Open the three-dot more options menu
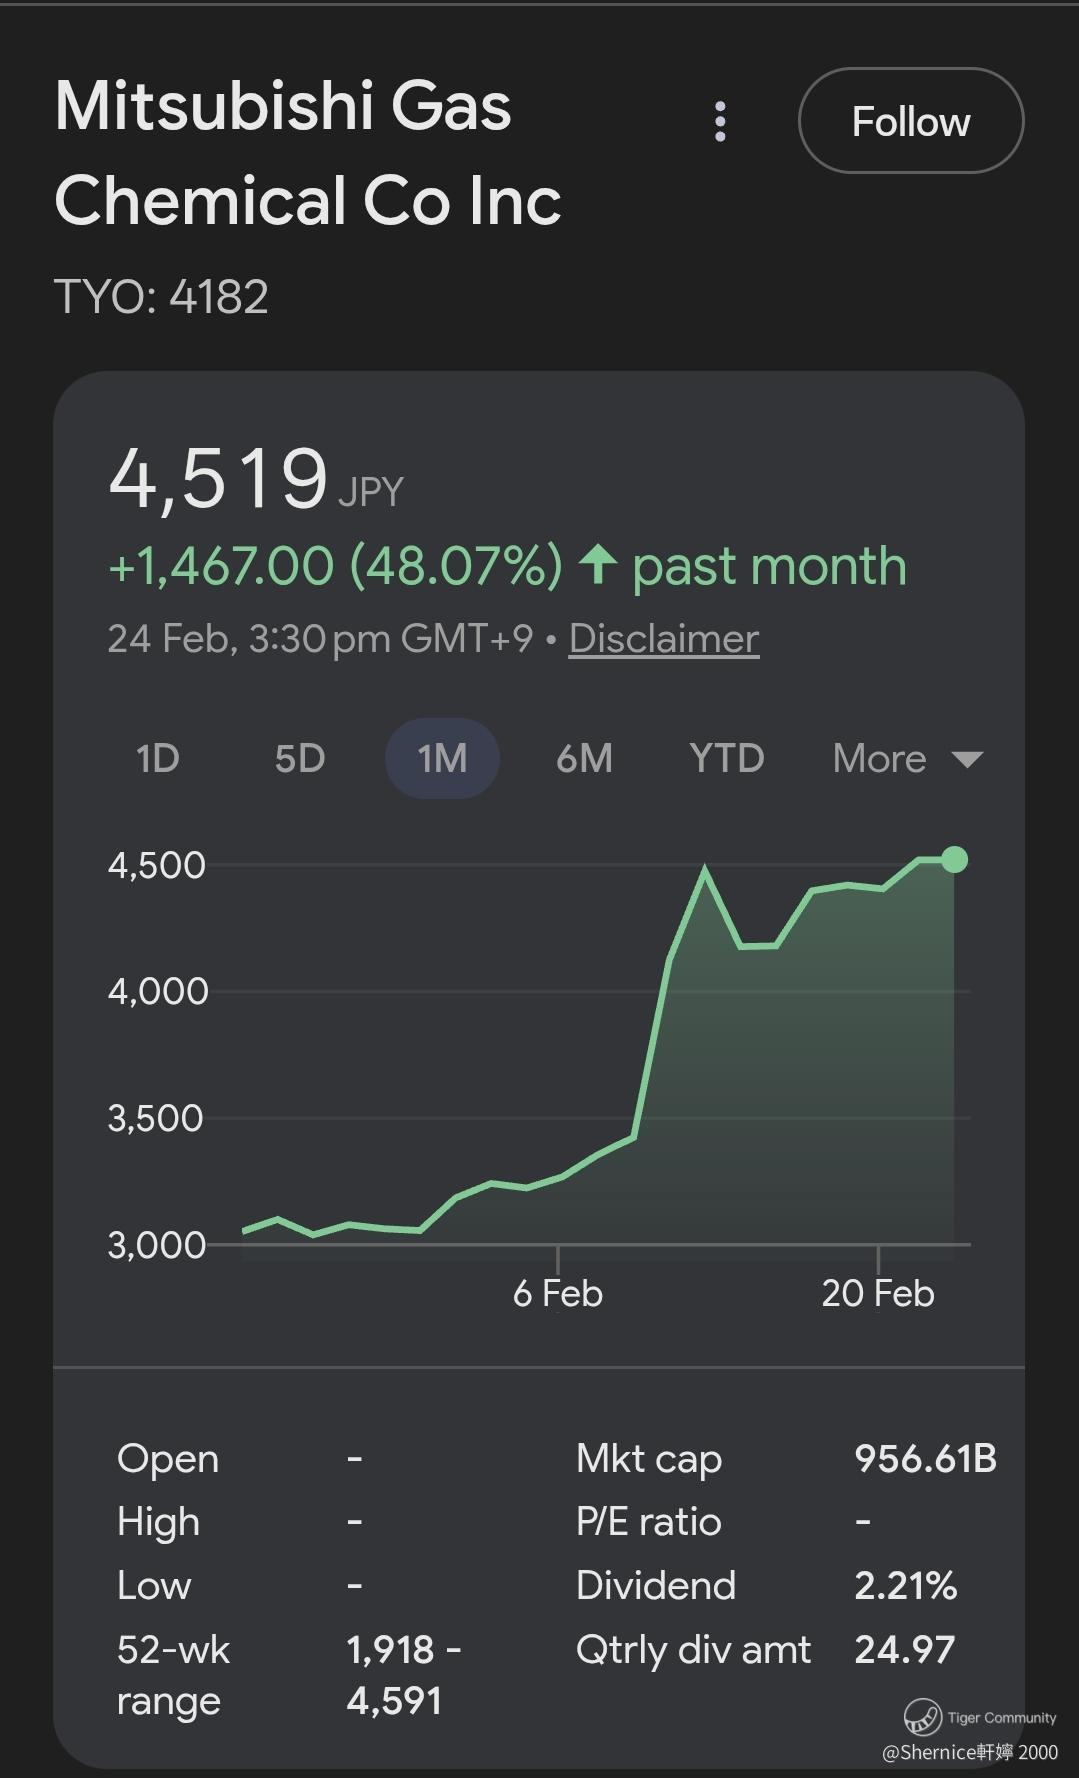Viewport: 1079px width, 1778px height. coord(720,121)
